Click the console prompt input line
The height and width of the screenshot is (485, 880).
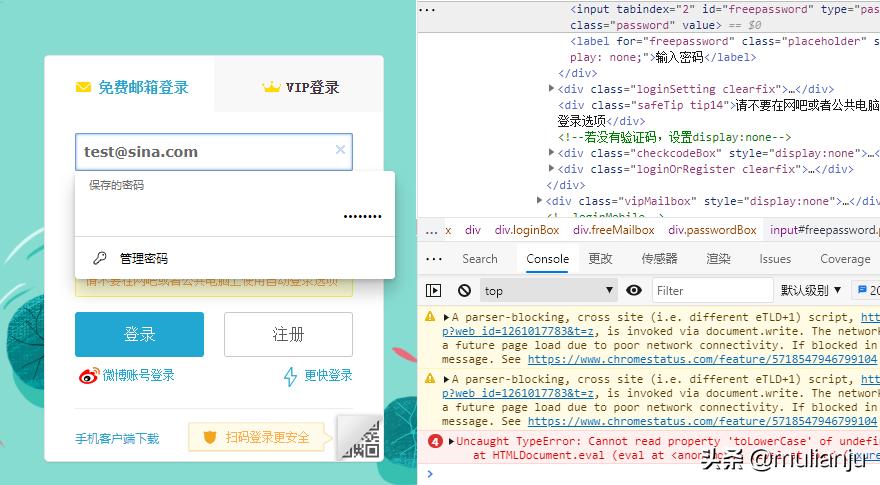pyautogui.click(x=649, y=474)
